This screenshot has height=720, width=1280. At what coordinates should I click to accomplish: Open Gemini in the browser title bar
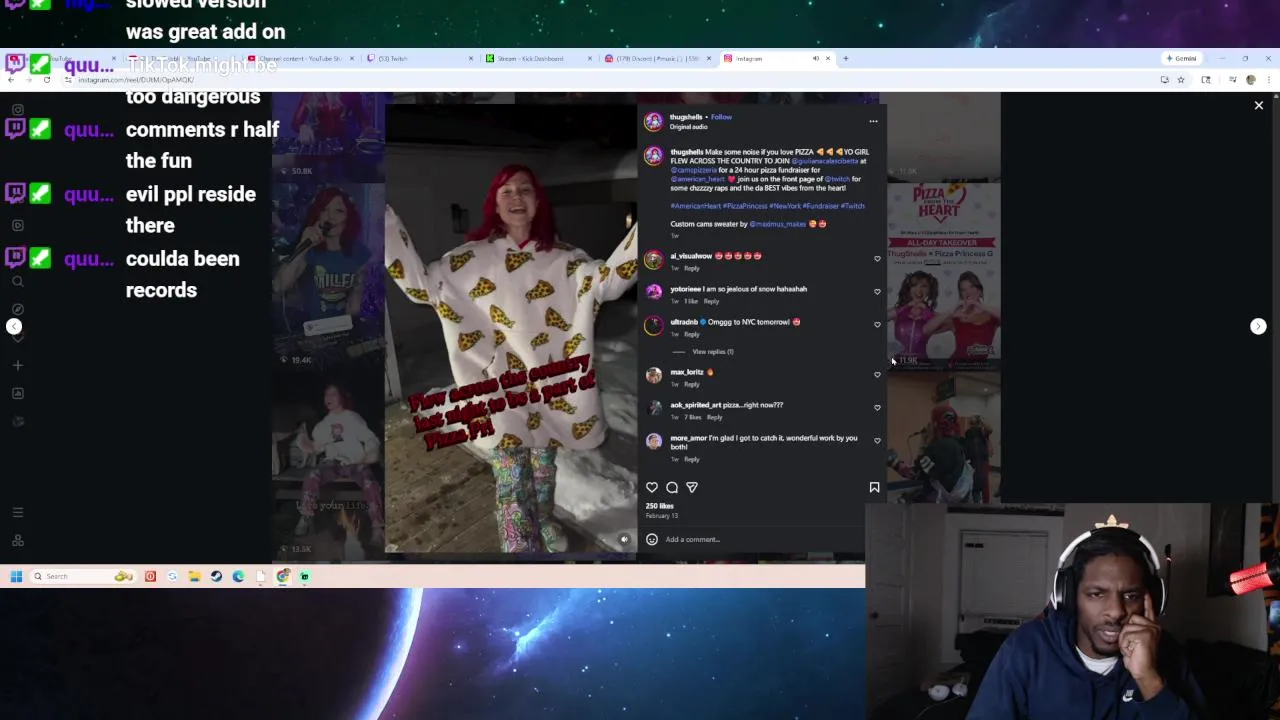point(1181,58)
